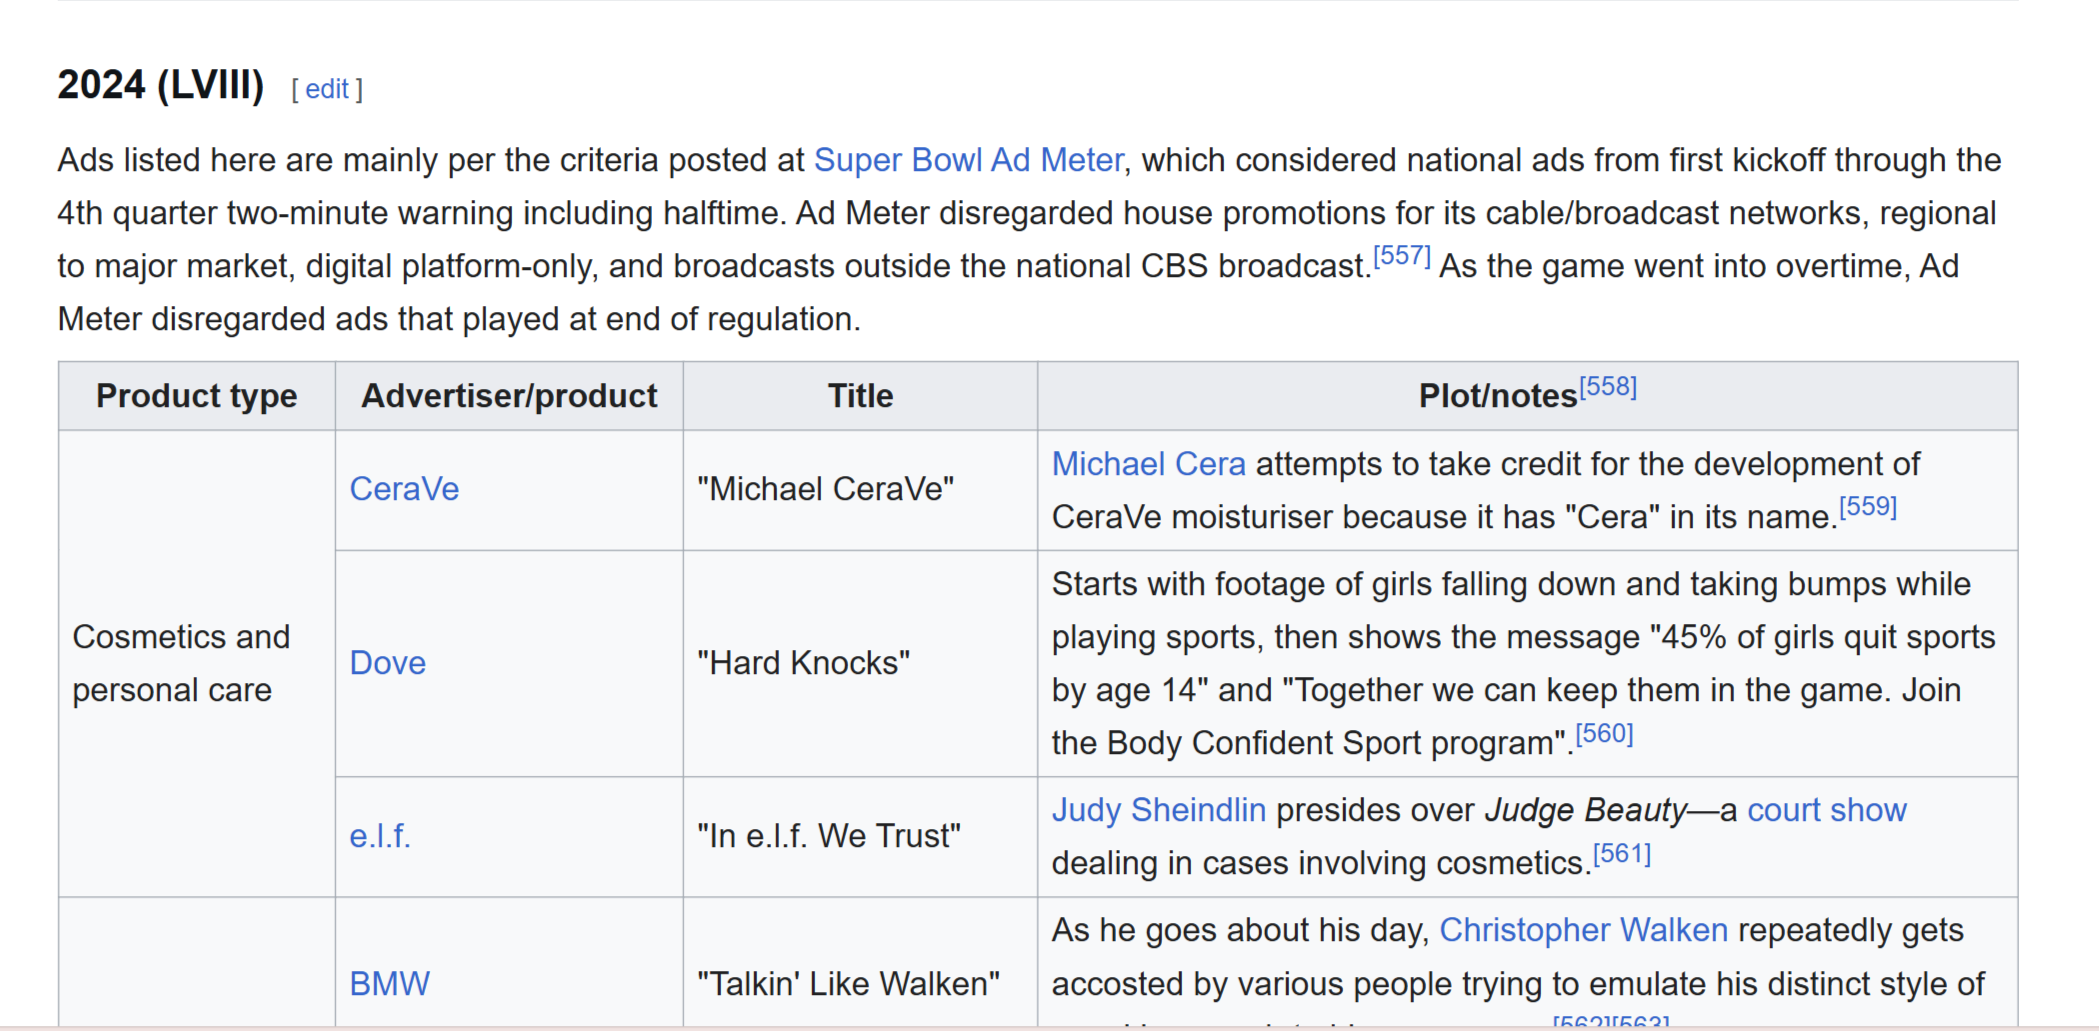2099x1031 pixels.
Task: Click the Cosmetics and personal care cell
Action: pos(197,664)
